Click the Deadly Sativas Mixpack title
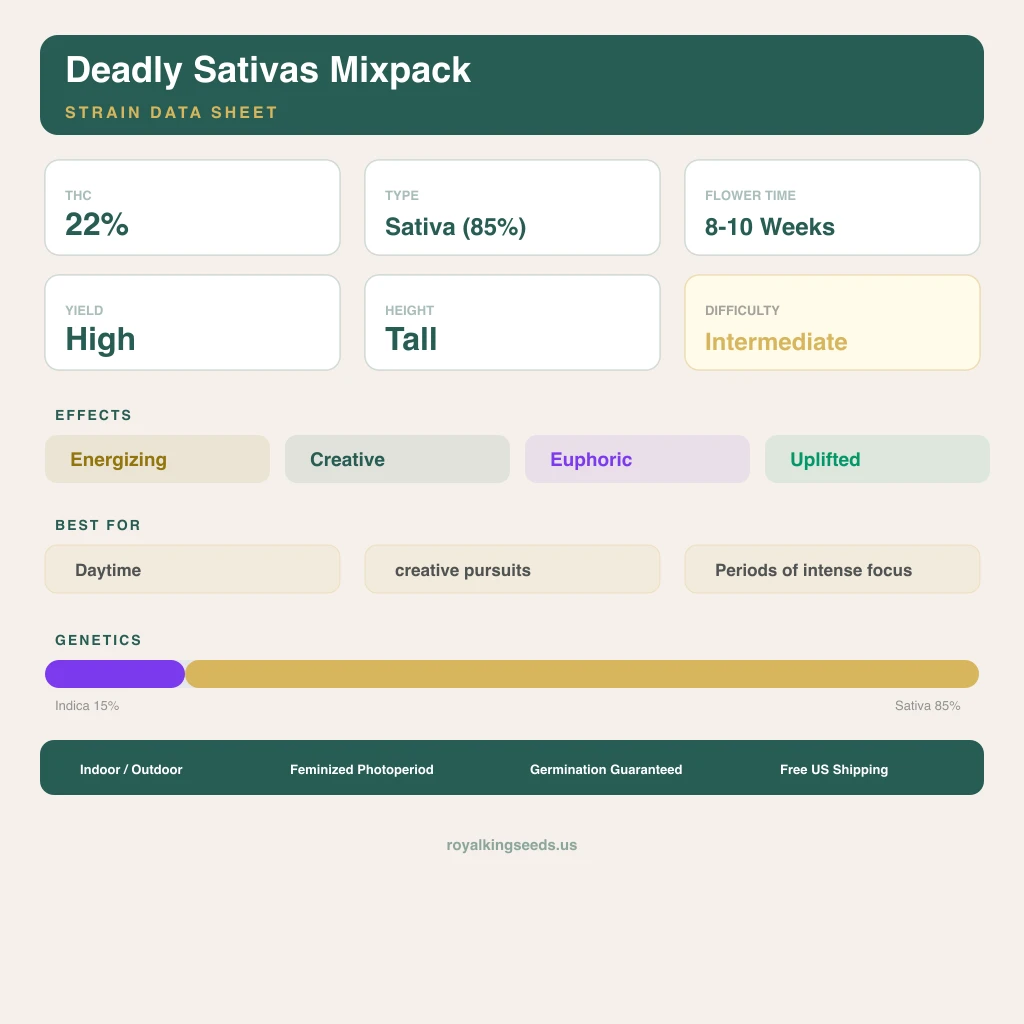The image size is (1024, 1024). pyautogui.click(x=268, y=71)
